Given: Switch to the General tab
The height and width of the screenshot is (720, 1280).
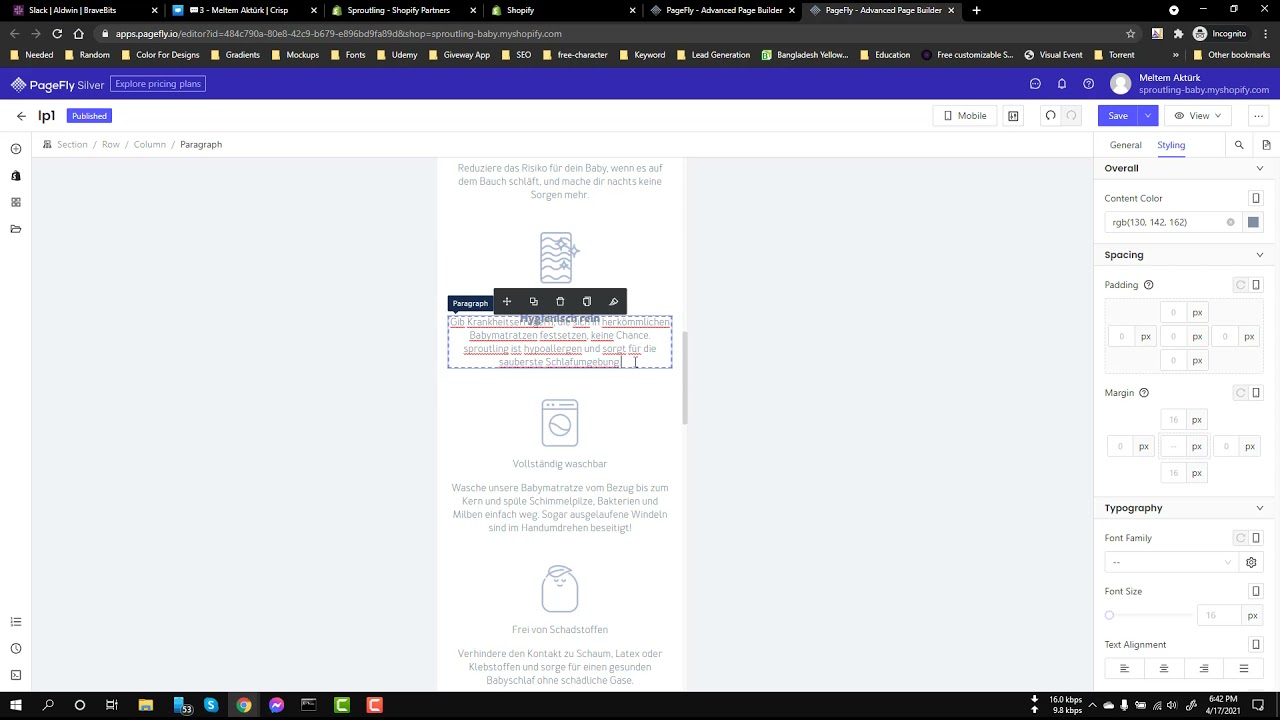Looking at the screenshot, I should pos(1125,145).
